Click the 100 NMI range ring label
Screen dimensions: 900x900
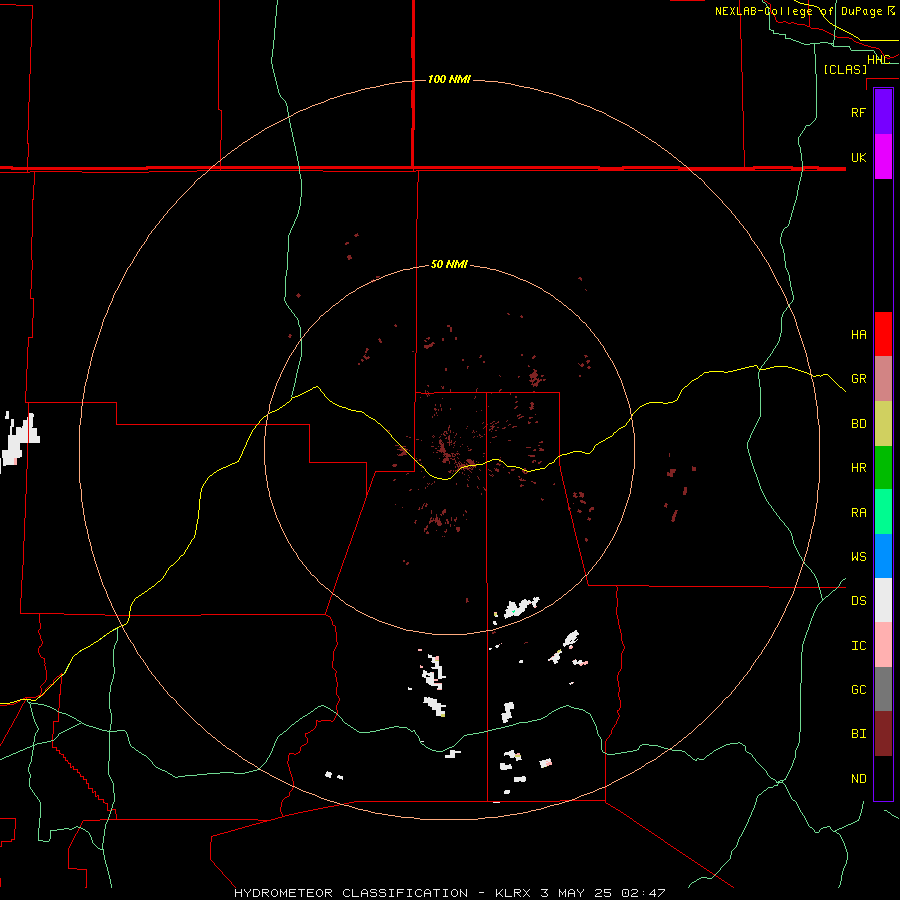click(449, 79)
